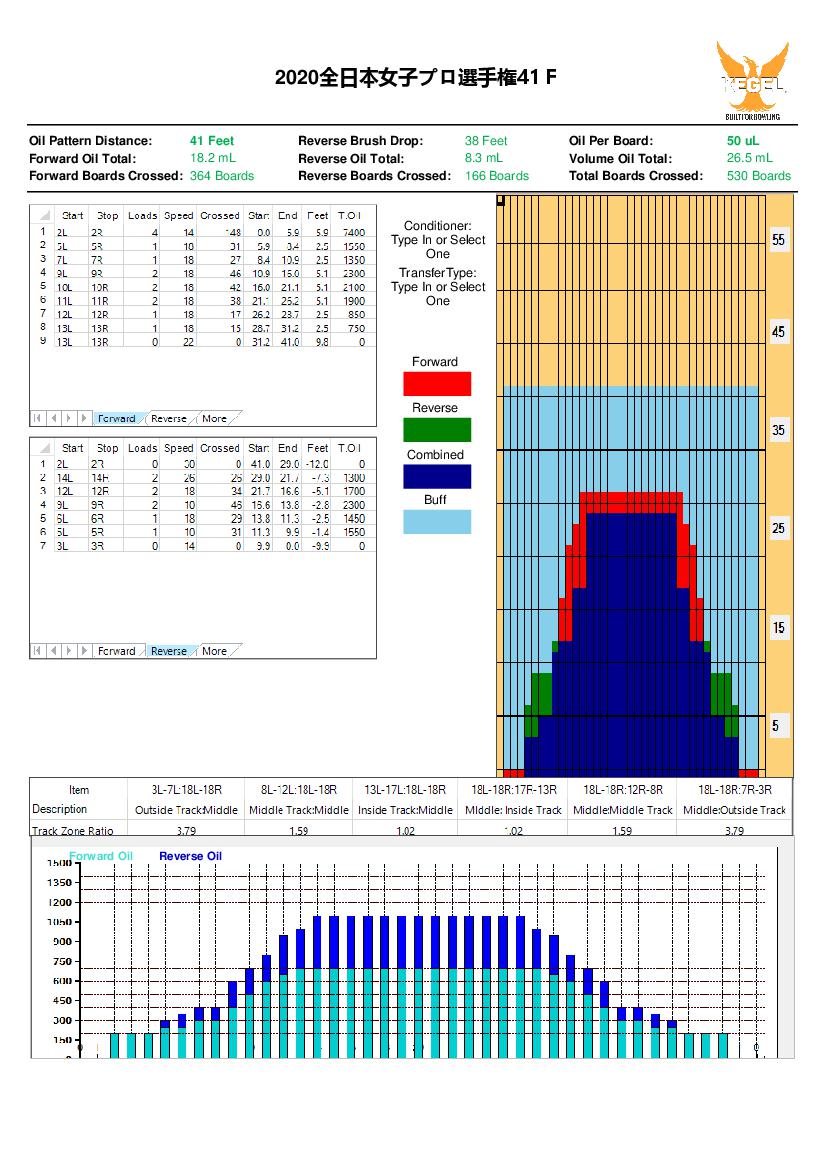
Task: Click the 'Forward Oil' chart legend label
Action: point(101,856)
